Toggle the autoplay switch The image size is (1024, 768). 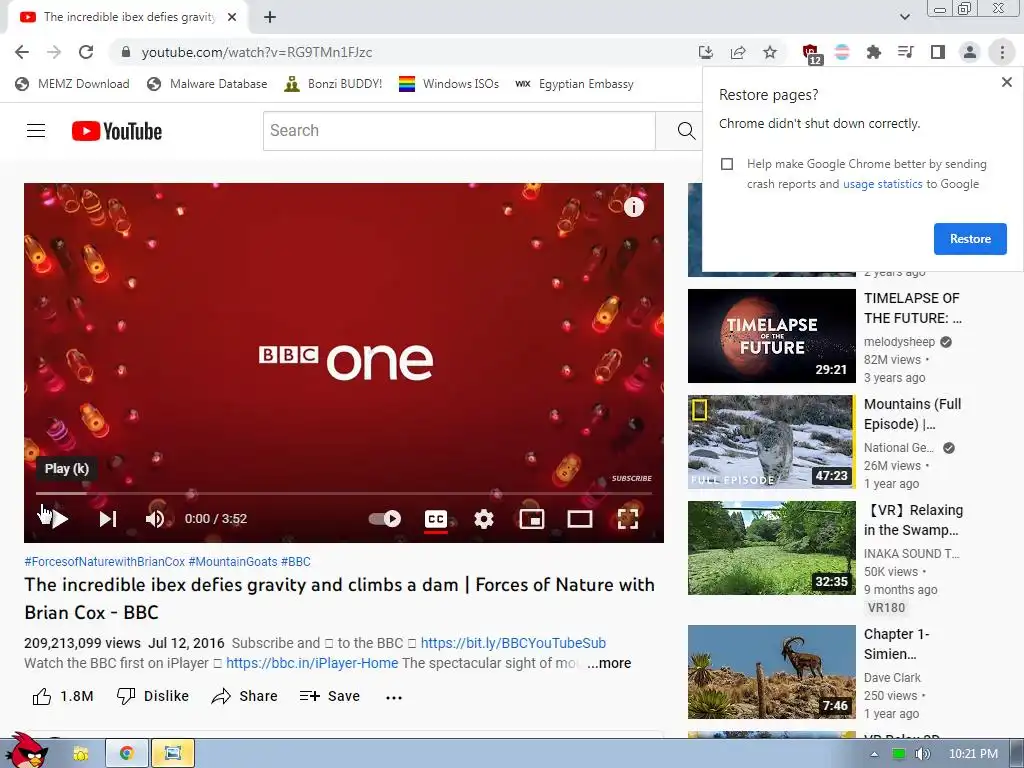click(385, 519)
